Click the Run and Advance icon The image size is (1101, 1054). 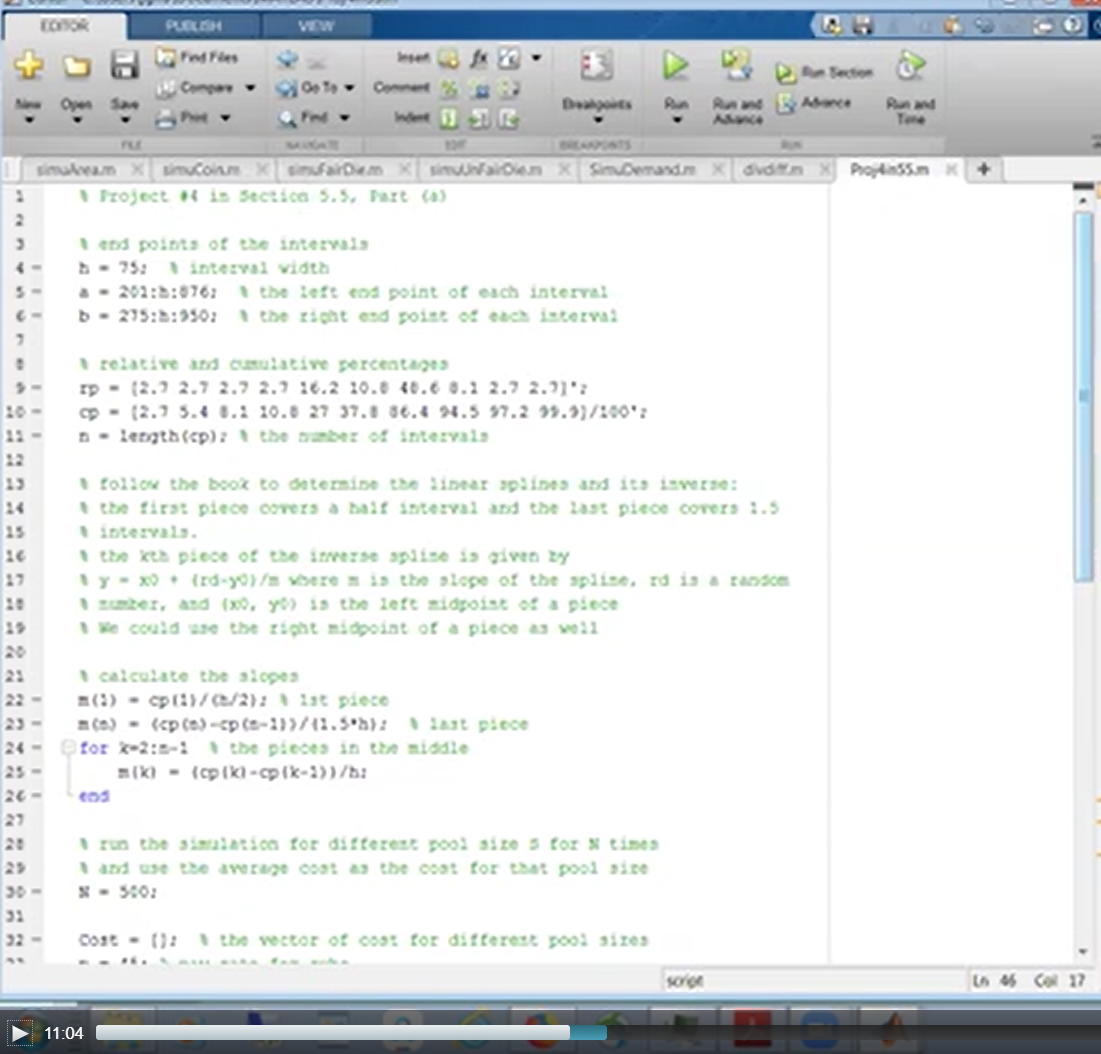(x=737, y=66)
